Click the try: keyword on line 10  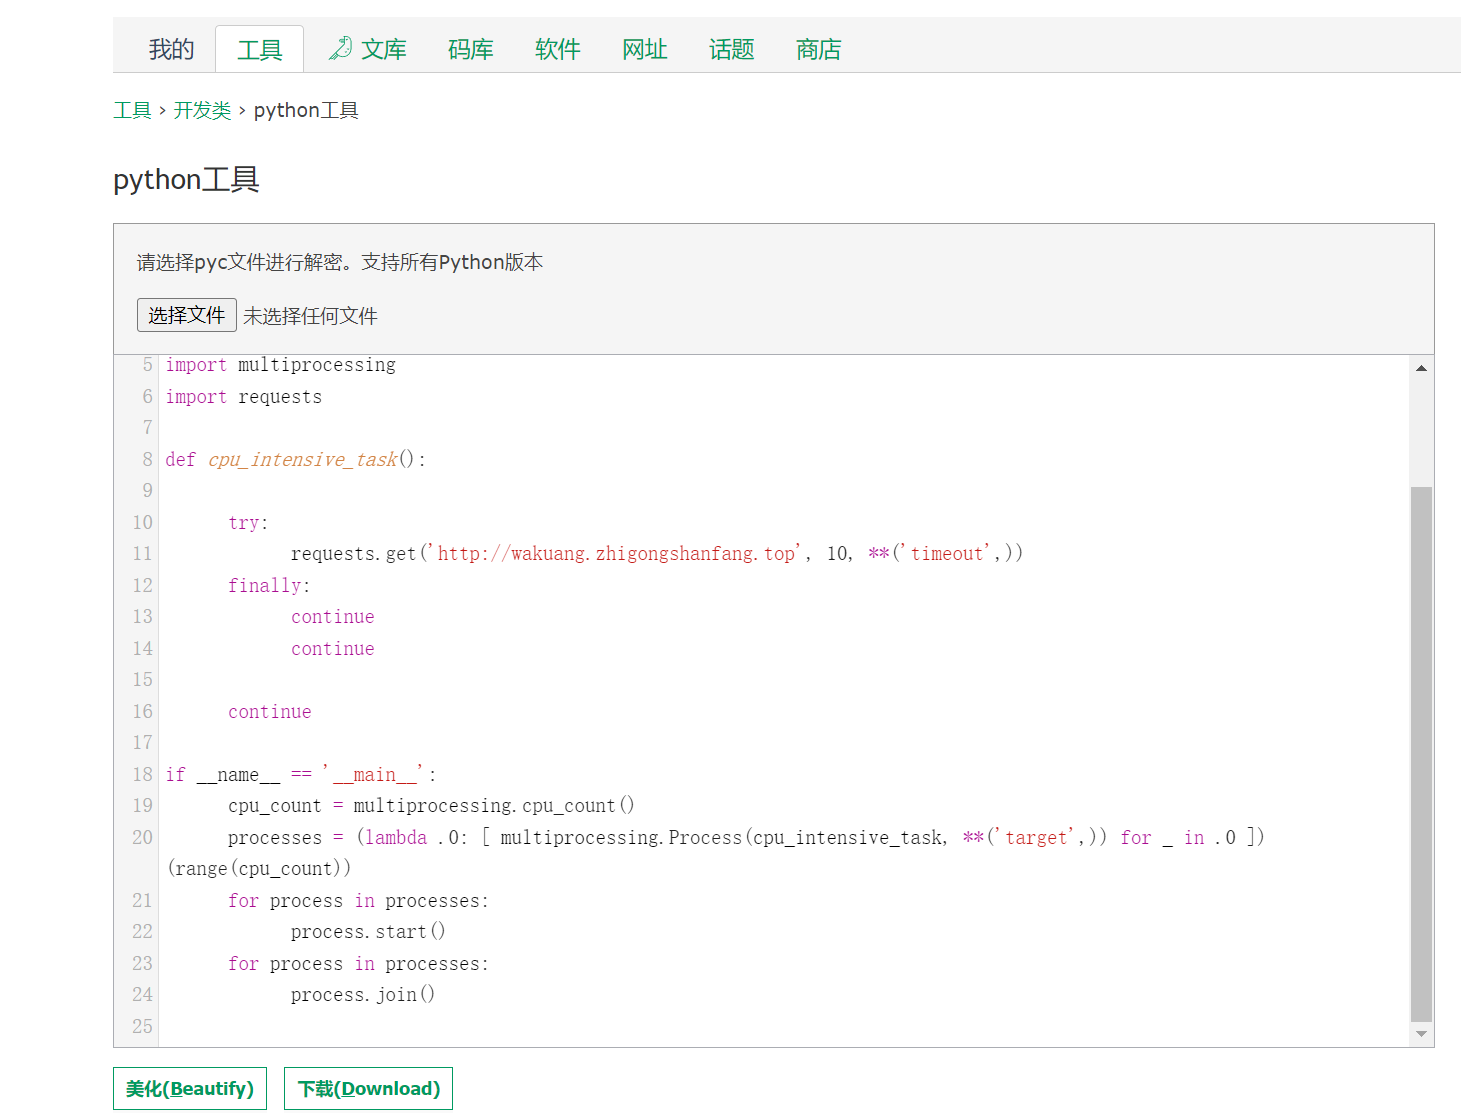(248, 523)
